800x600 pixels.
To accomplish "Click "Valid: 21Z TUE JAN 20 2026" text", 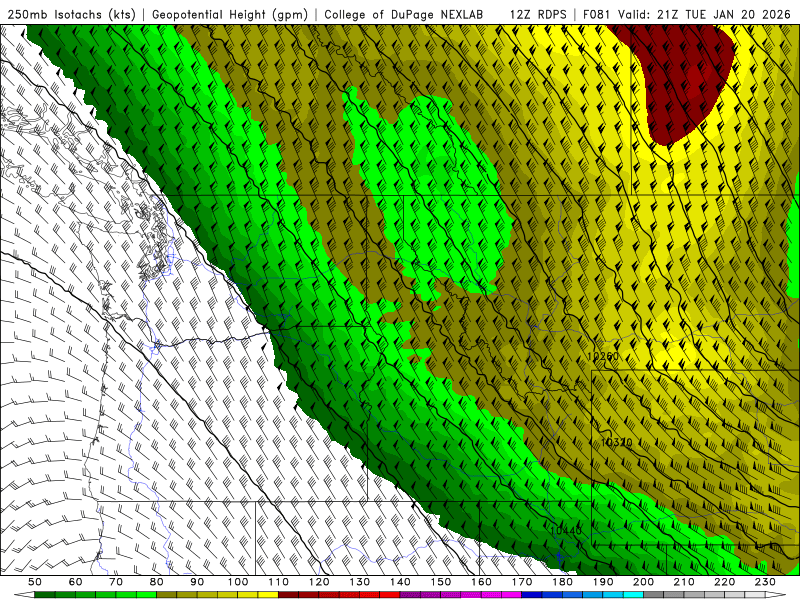I will coord(705,15).
